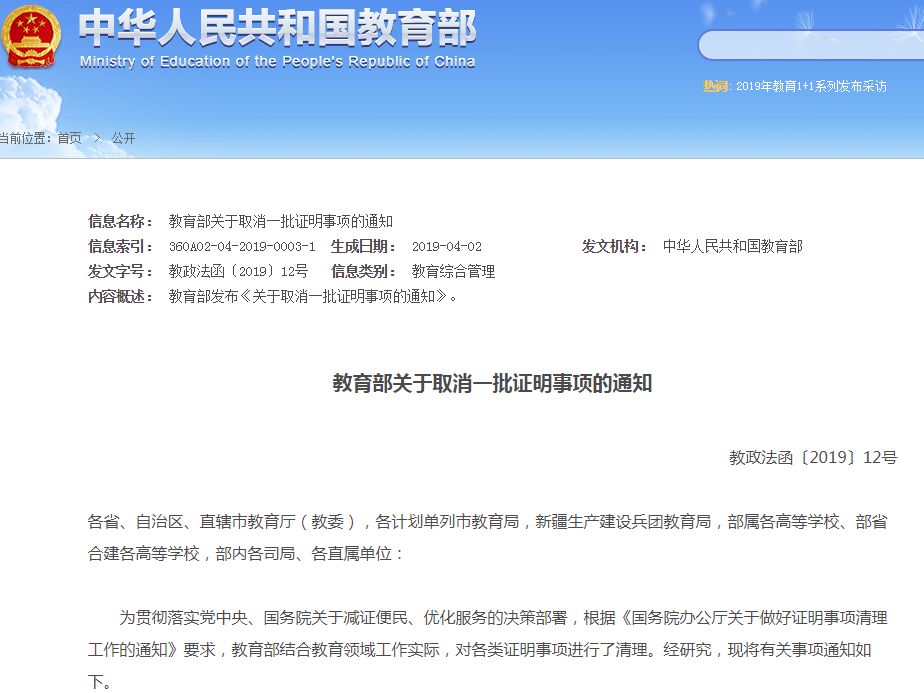Click right-aligned document number 教政法函〔2019〕12号
Image resolution: width=924 pixels, height=693 pixels.
point(813,458)
